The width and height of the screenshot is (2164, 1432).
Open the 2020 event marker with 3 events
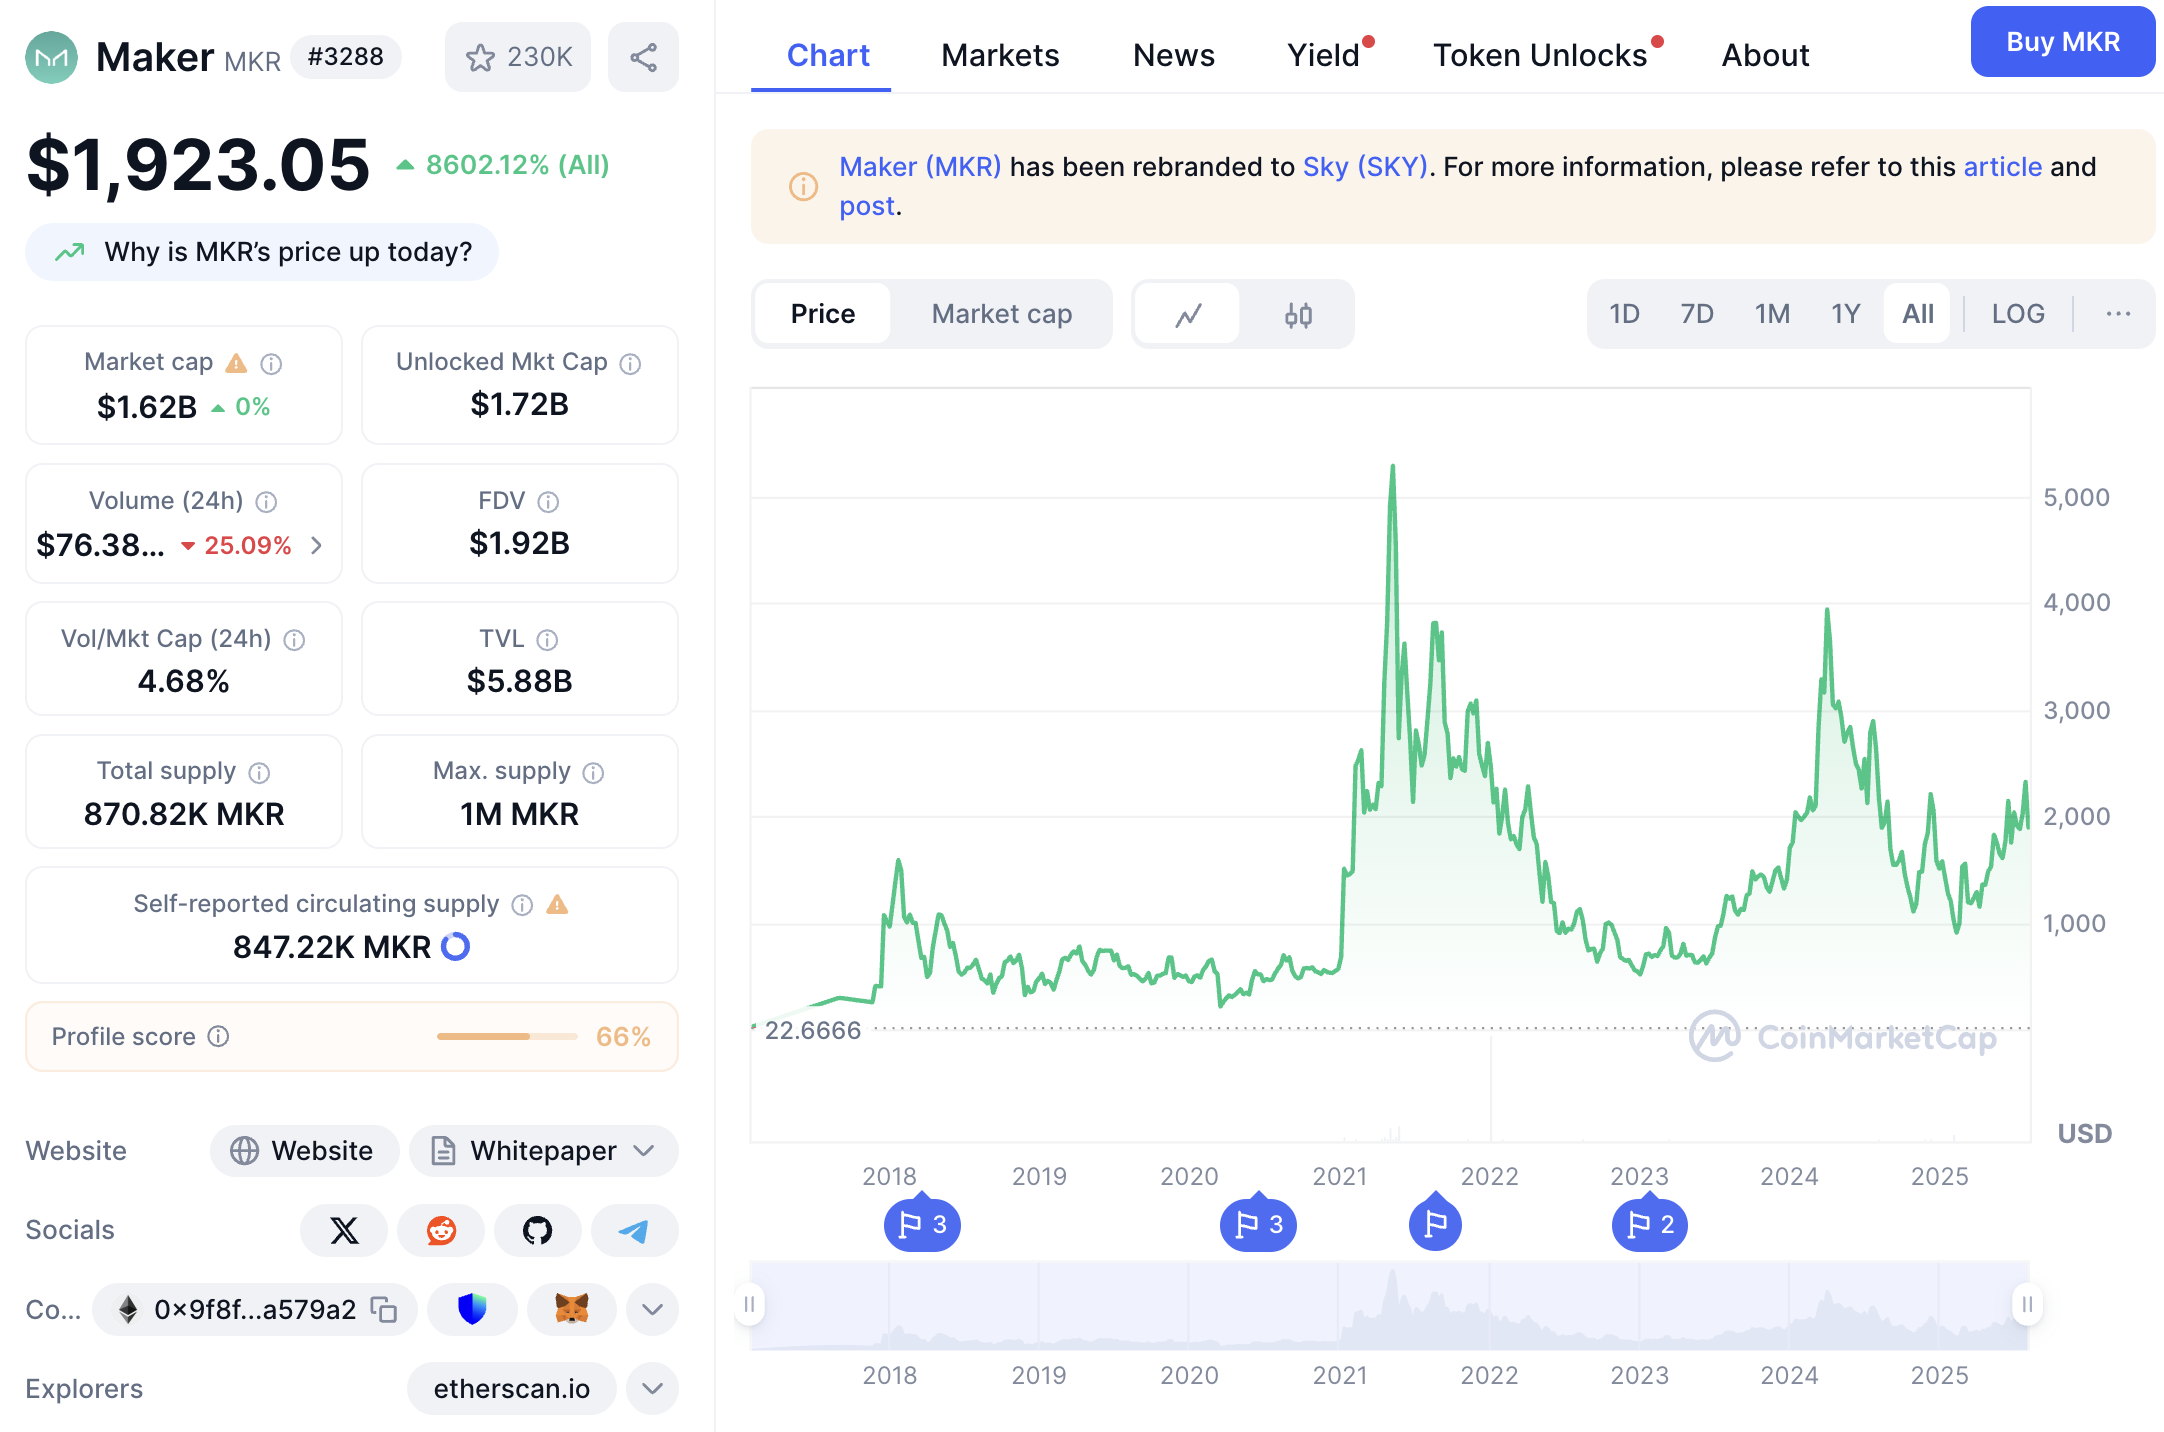1258,1223
